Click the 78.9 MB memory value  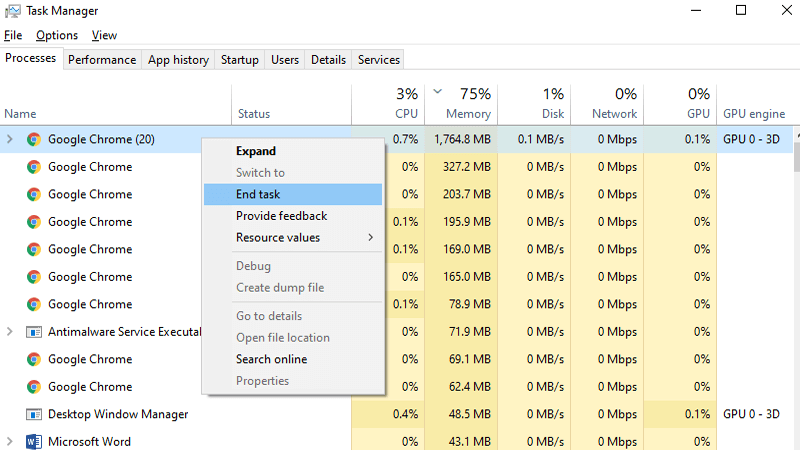pos(469,305)
